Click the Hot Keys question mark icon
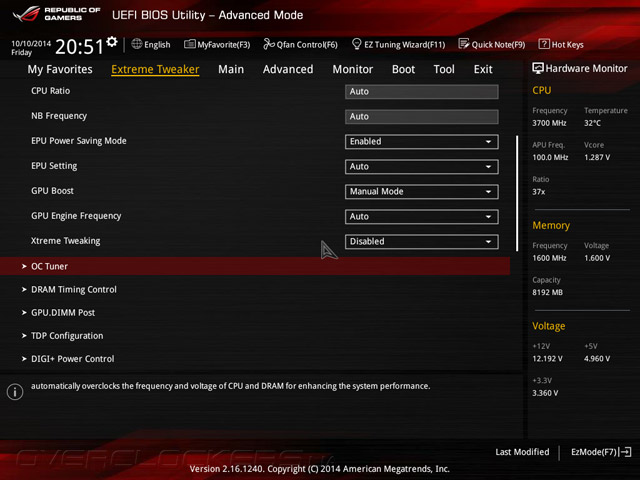The image size is (640, 480). tap(544, 44)
